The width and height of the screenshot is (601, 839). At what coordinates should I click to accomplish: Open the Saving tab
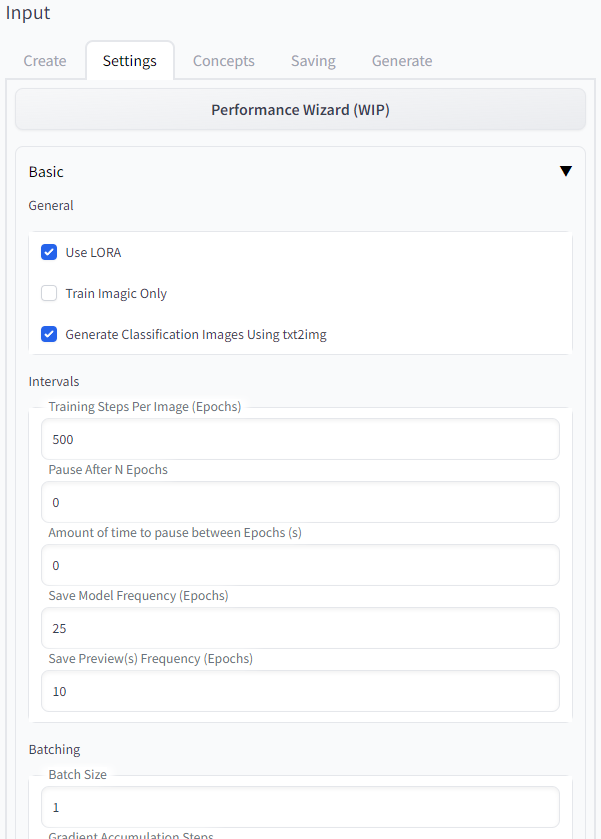tap(312, 61)
